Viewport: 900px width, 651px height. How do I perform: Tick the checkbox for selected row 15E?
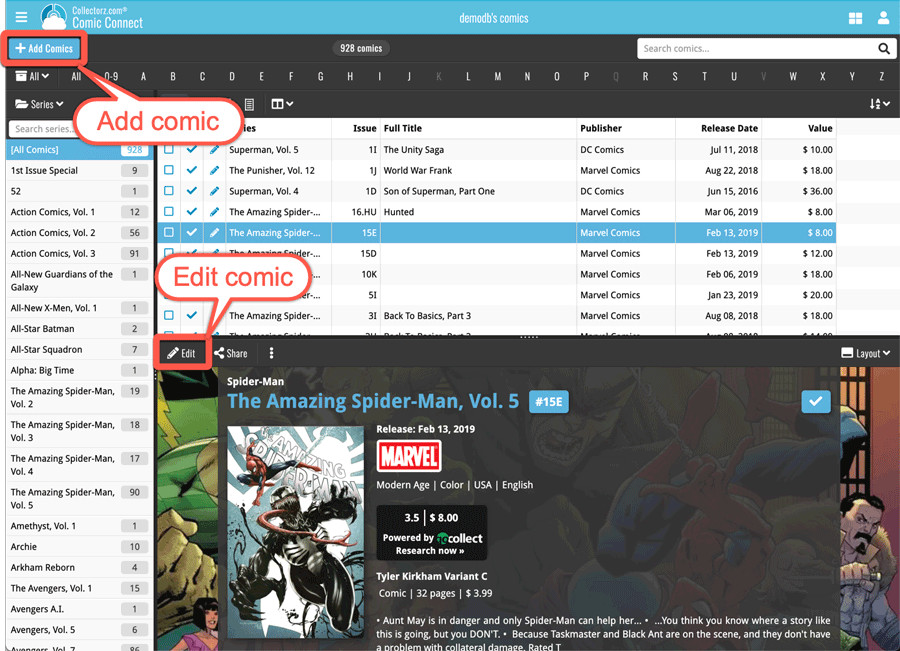pyautogui.click(x=169, y=232)
